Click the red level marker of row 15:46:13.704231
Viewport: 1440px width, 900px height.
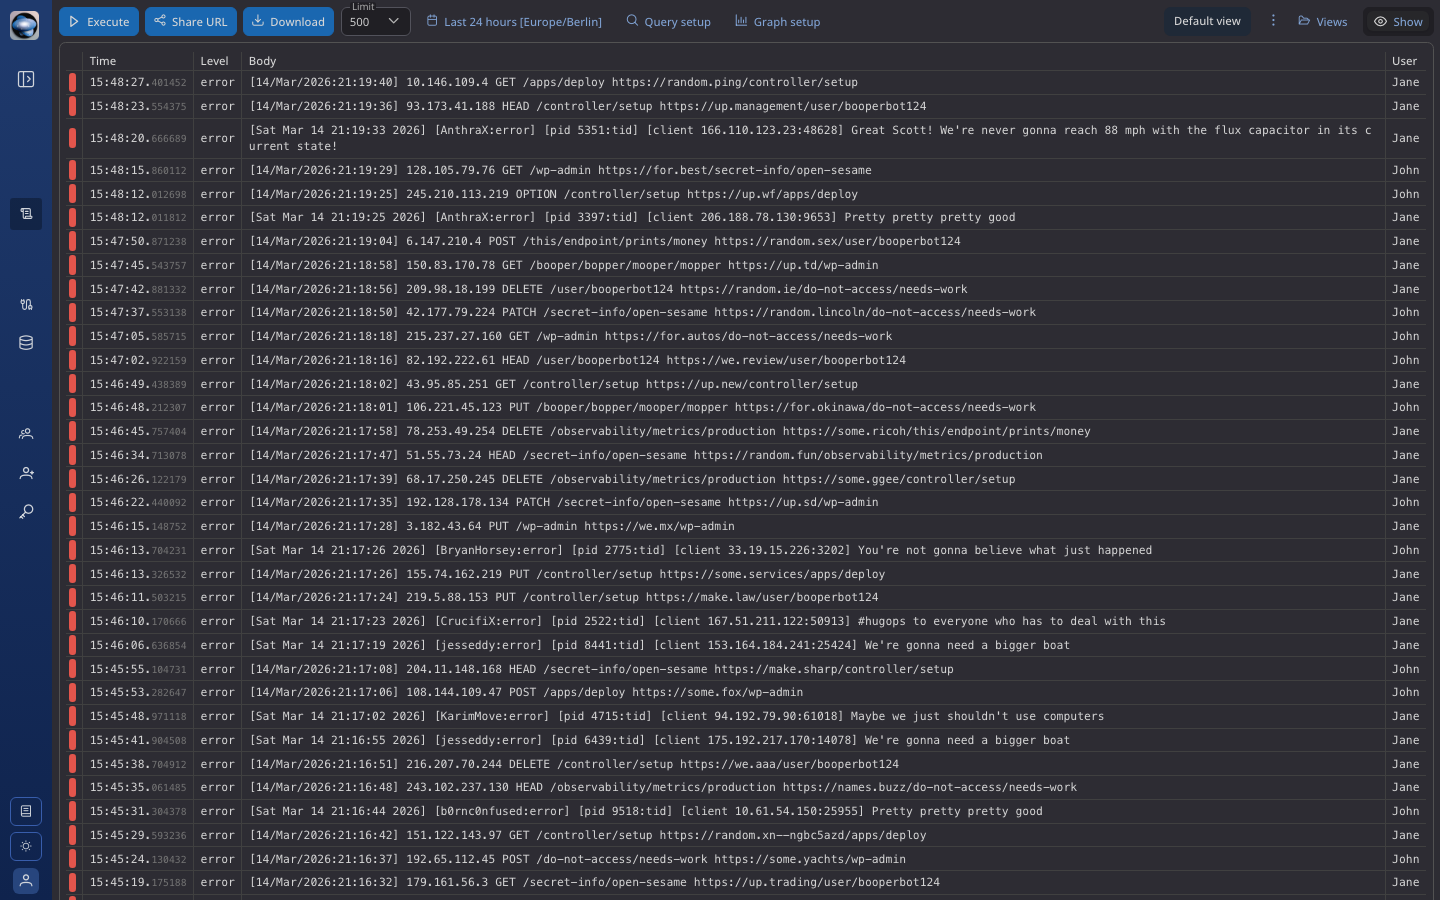[72, 550]
